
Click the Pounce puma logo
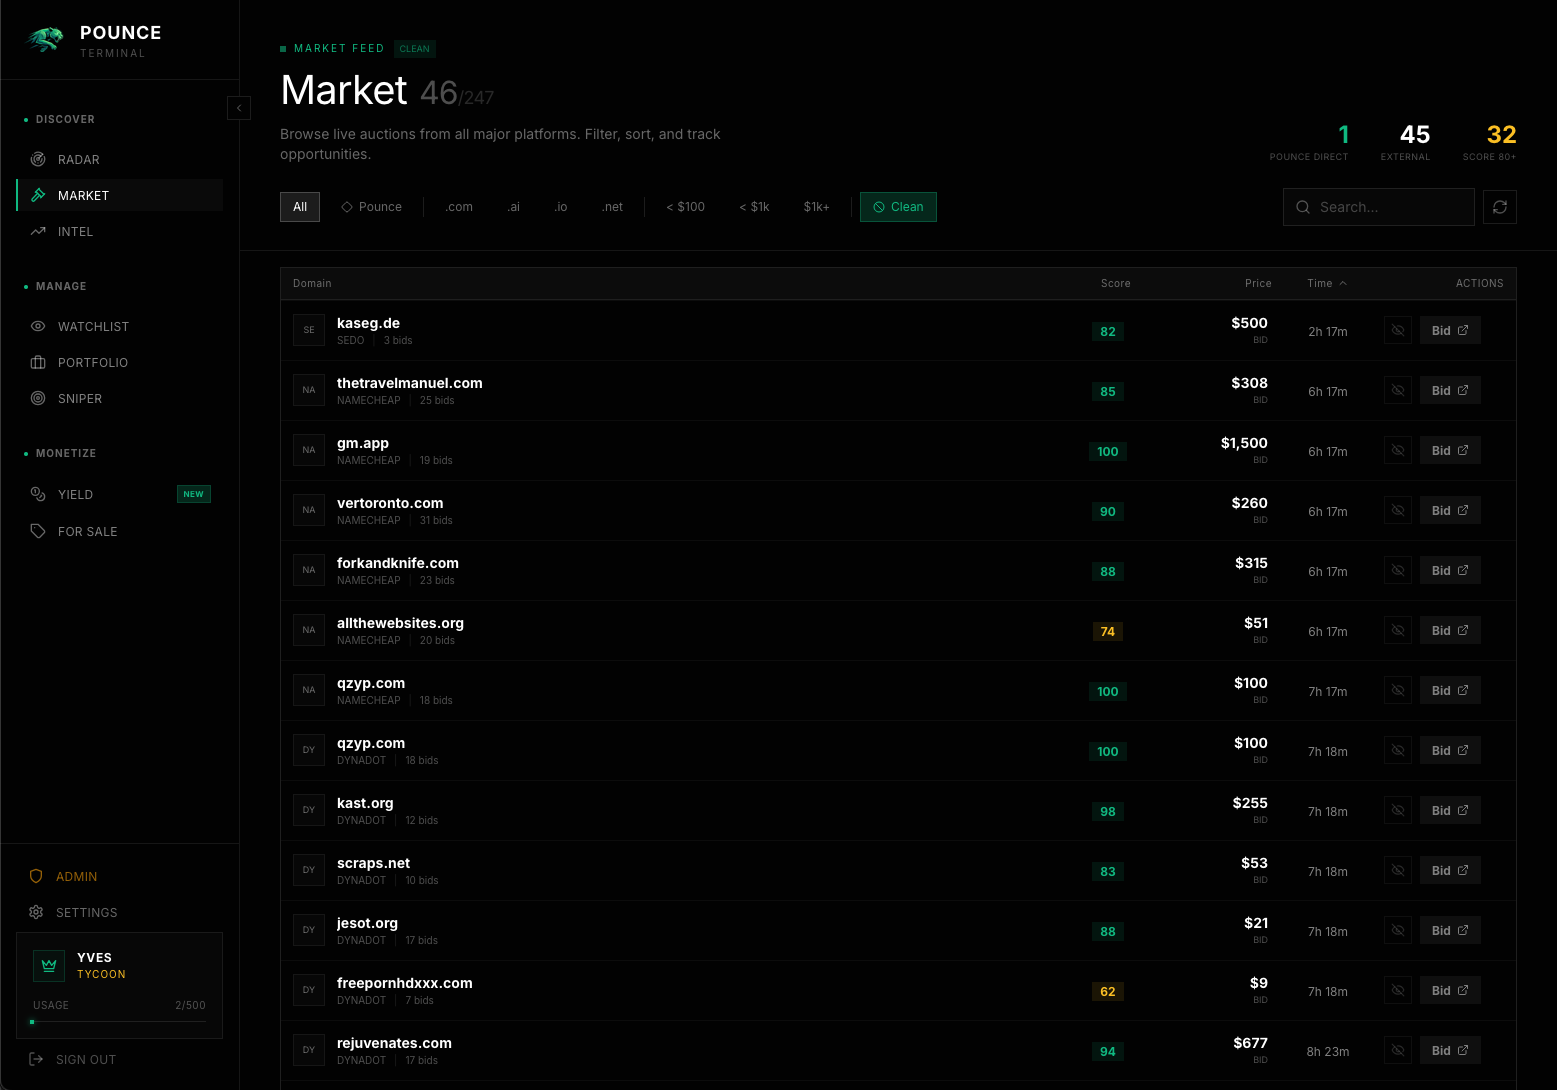point(45,40)
